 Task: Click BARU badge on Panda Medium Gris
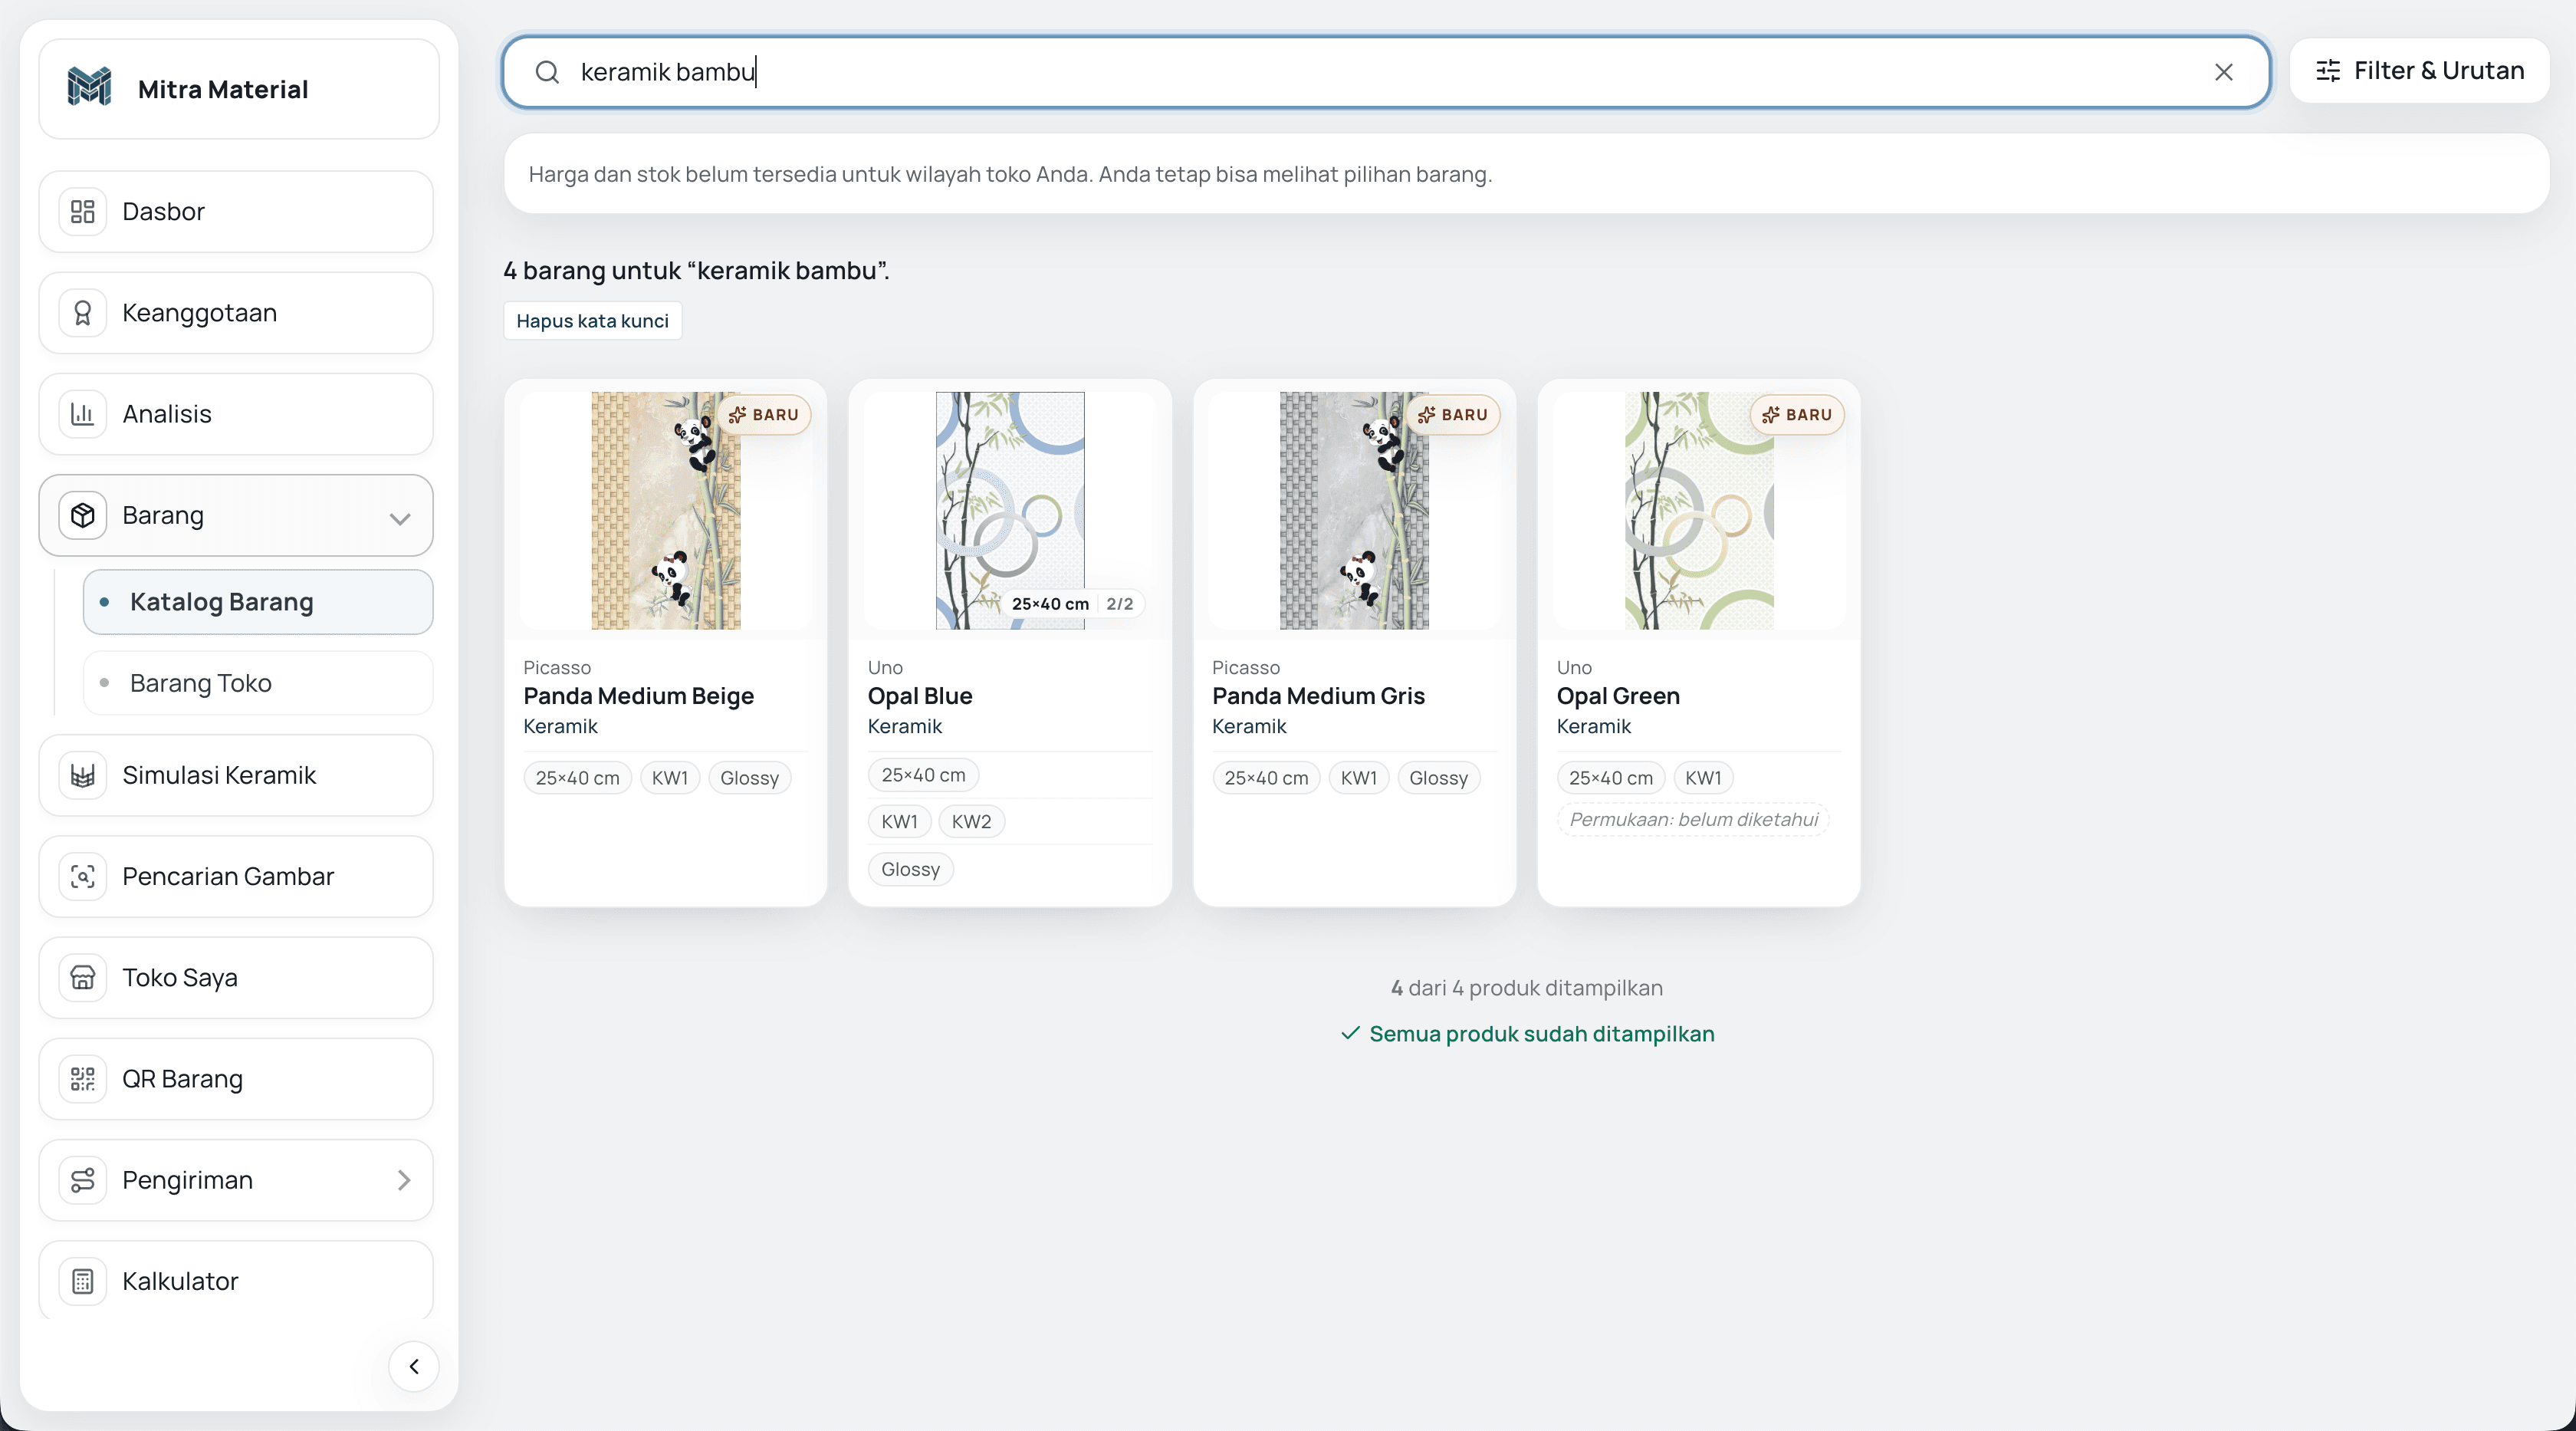[1453, 415]
